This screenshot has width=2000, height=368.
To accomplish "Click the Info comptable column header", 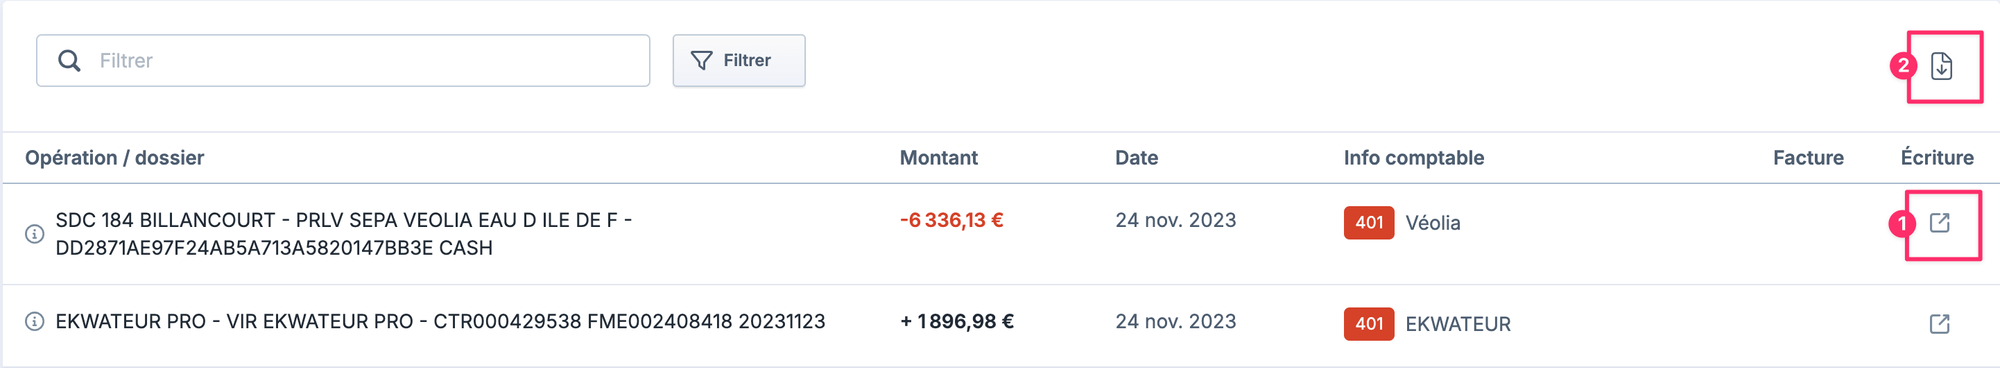I will pos(1414,158).
